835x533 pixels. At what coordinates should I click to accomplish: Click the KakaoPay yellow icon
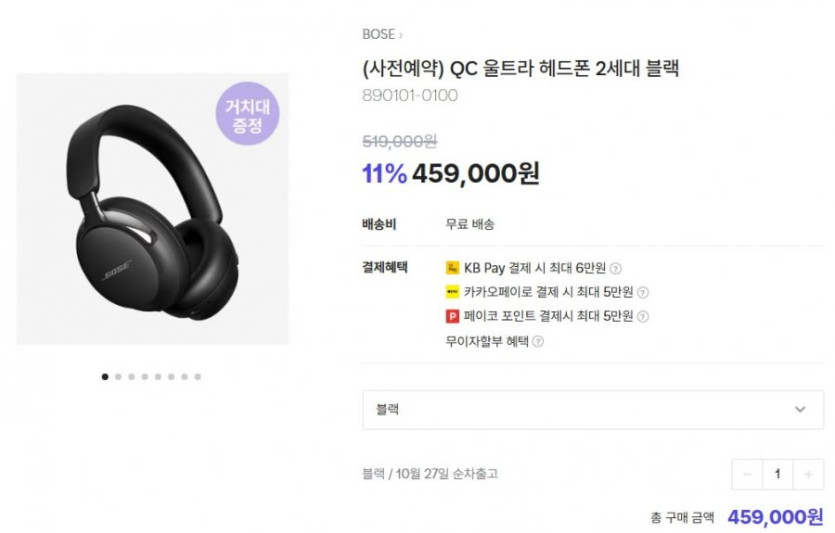point(452,292)
